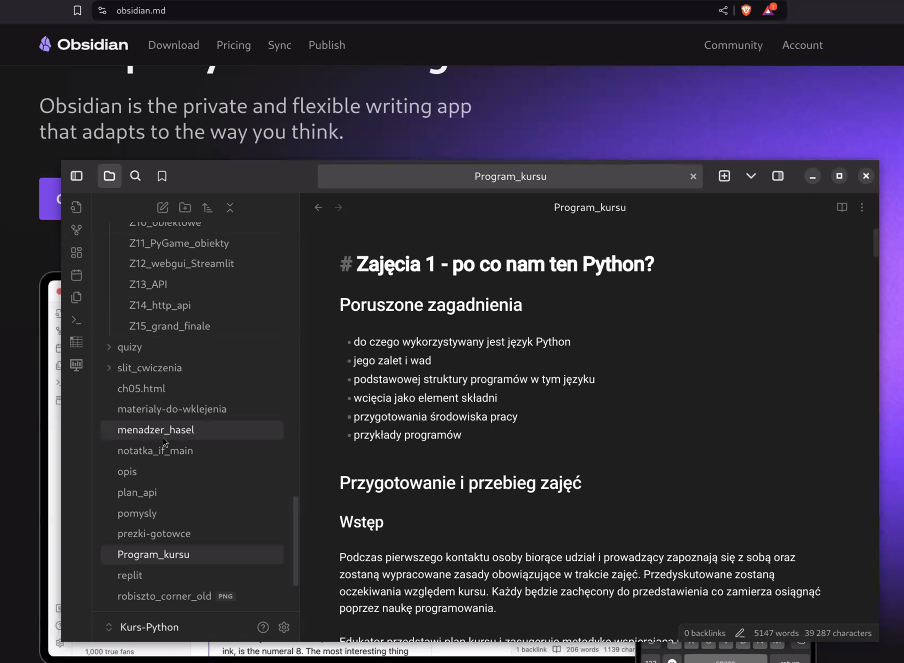Open today's daily note calendar icon
The image size is (904, 663).
point(76,275)
